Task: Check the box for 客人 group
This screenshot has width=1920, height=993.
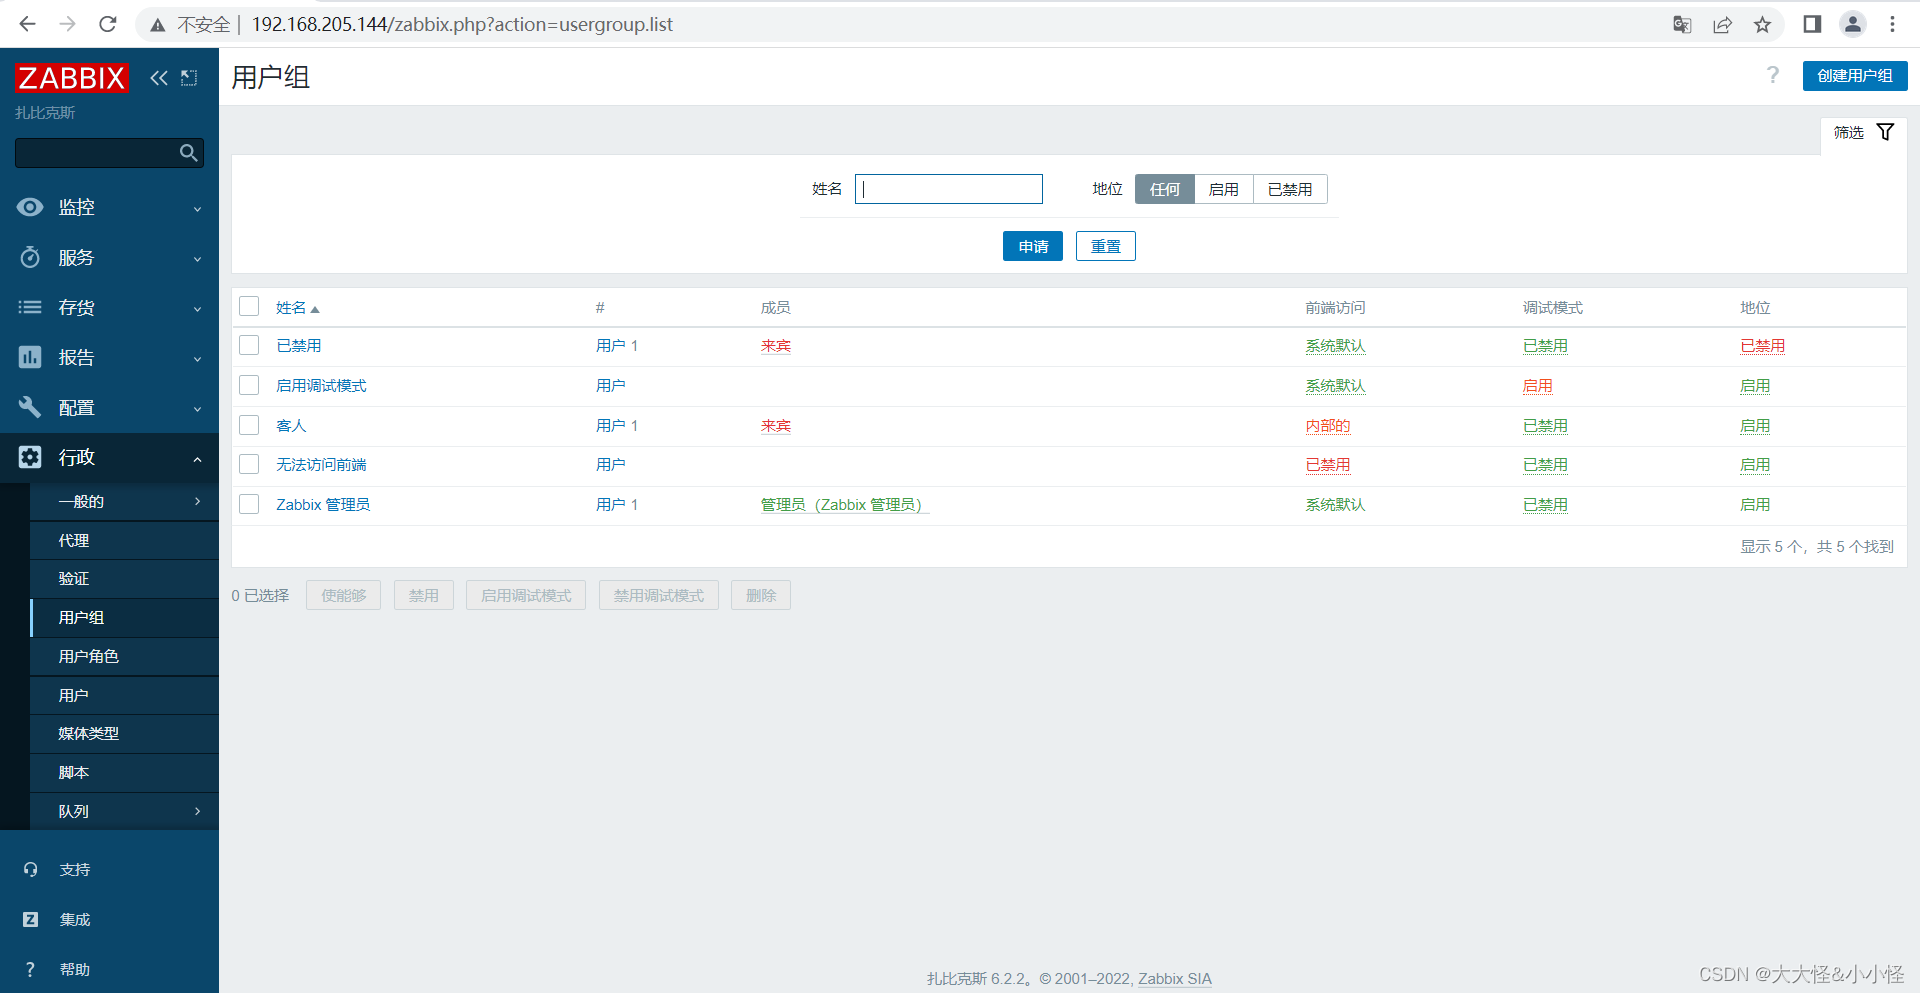Action: (x=249, y=425)
